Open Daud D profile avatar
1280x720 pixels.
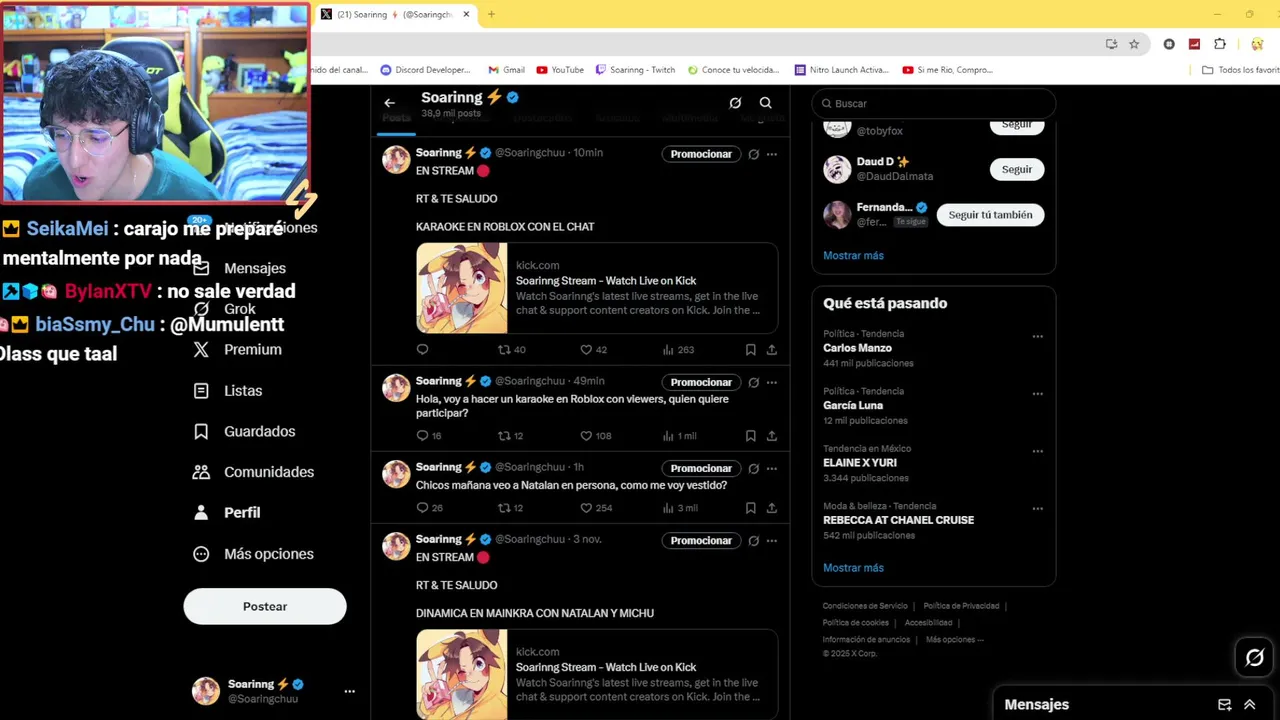(x=837, y=169)
